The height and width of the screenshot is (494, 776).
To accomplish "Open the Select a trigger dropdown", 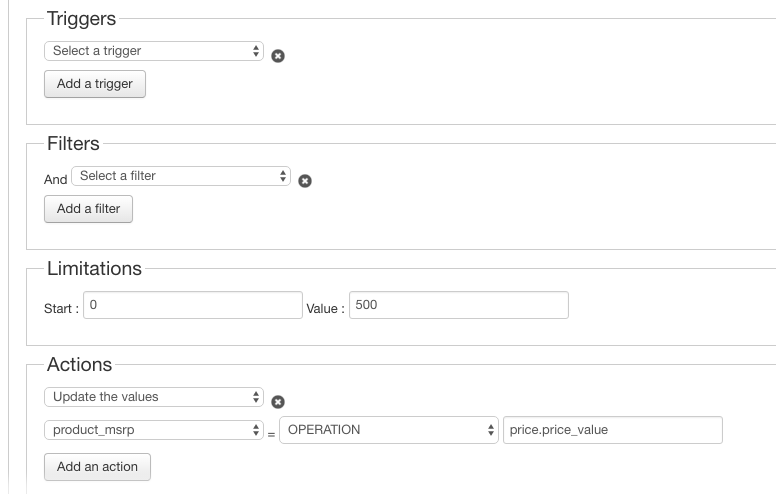I will click(154, 51).
